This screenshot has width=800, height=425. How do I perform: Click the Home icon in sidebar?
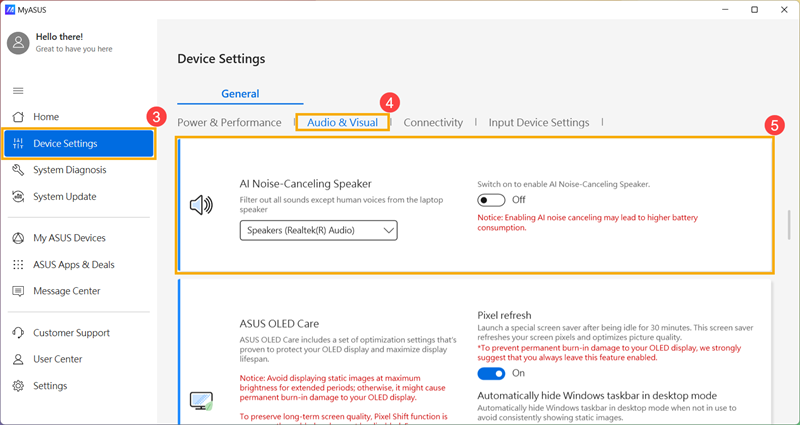click(18, 117)
